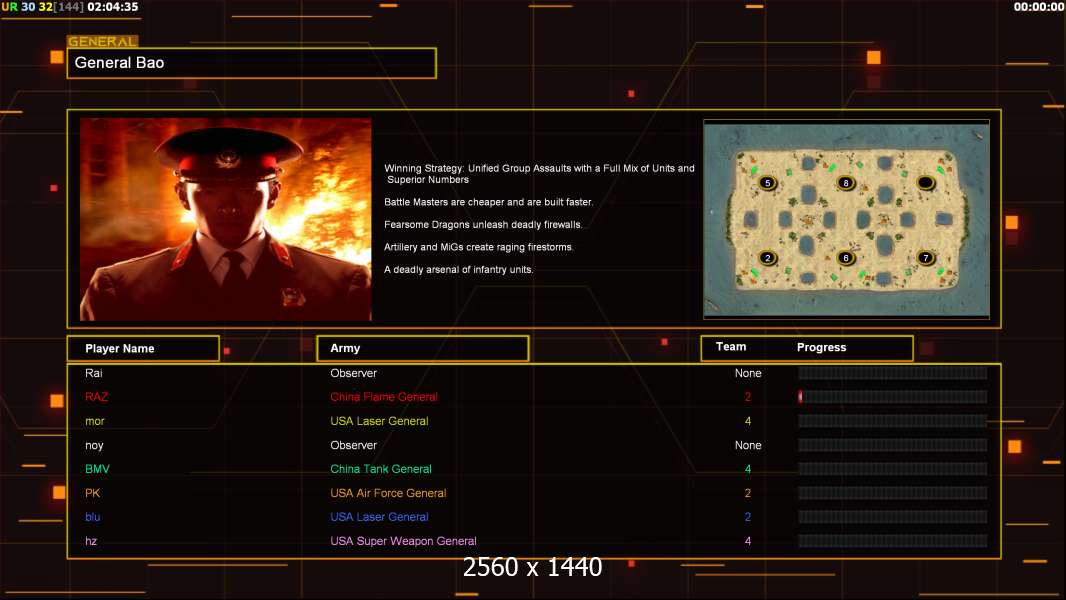Click the 02:04:35 timer at top left
Screen dimensions: 1066x600
pyautogui.click(x=112, y=7)
